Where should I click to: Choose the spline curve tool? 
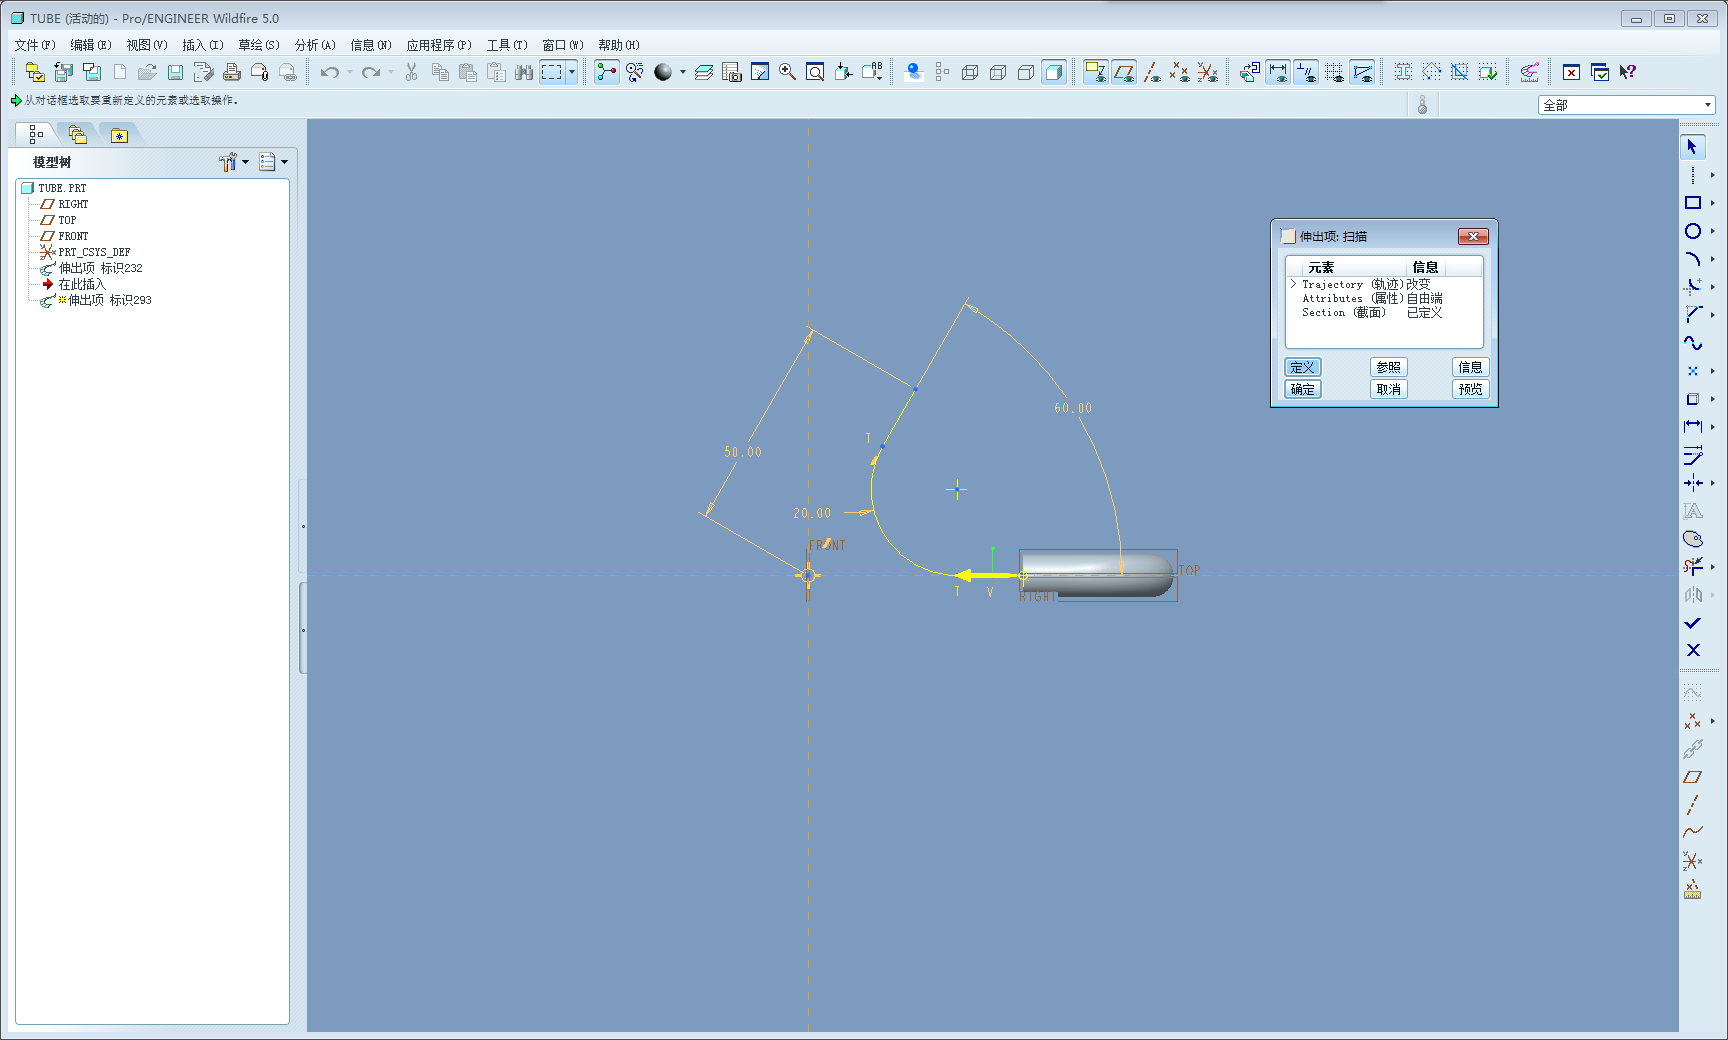click(1692, 343)
